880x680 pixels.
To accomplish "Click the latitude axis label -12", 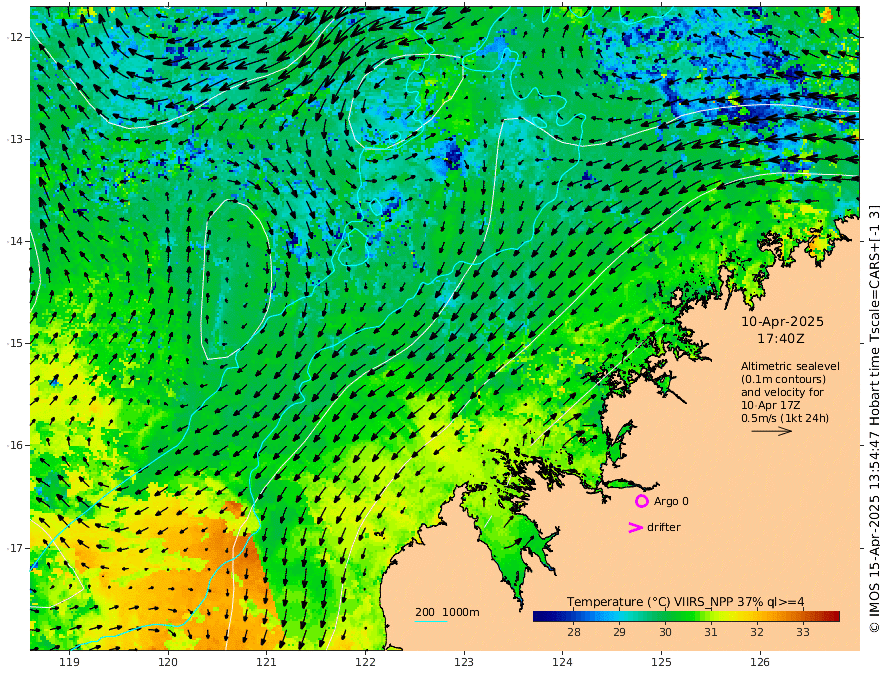I will click(x=15, y=37).
